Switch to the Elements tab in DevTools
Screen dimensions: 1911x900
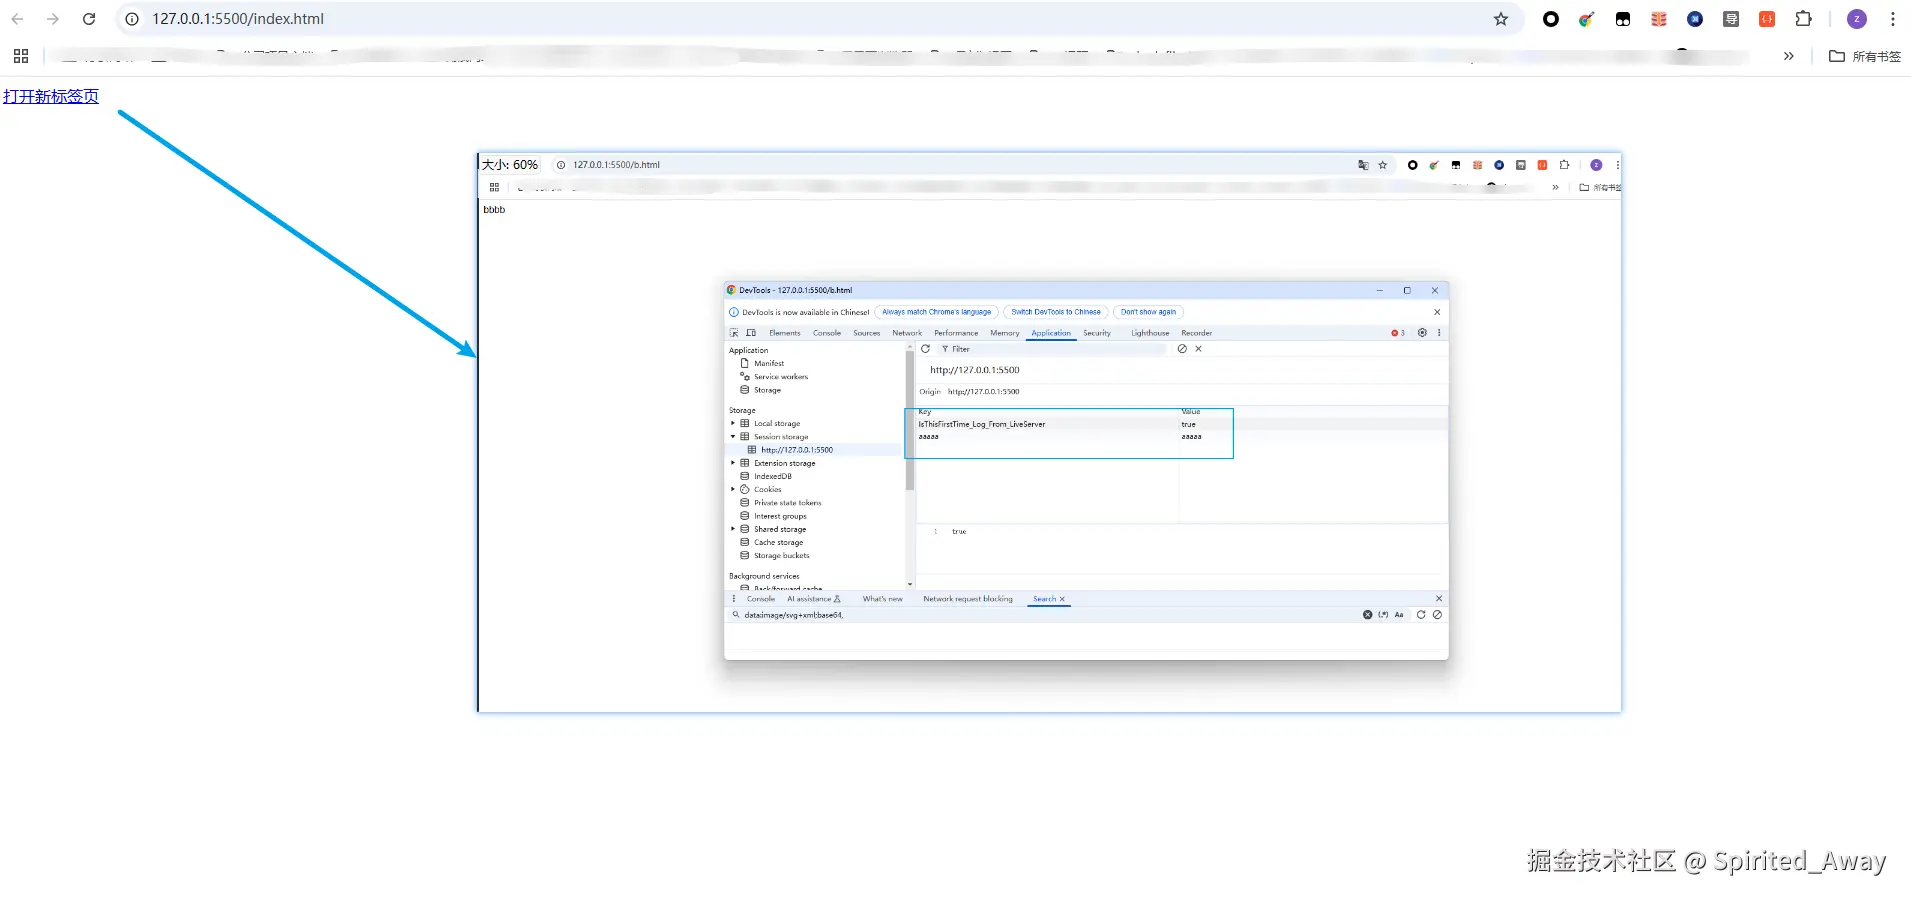click(x=785, y=333)
